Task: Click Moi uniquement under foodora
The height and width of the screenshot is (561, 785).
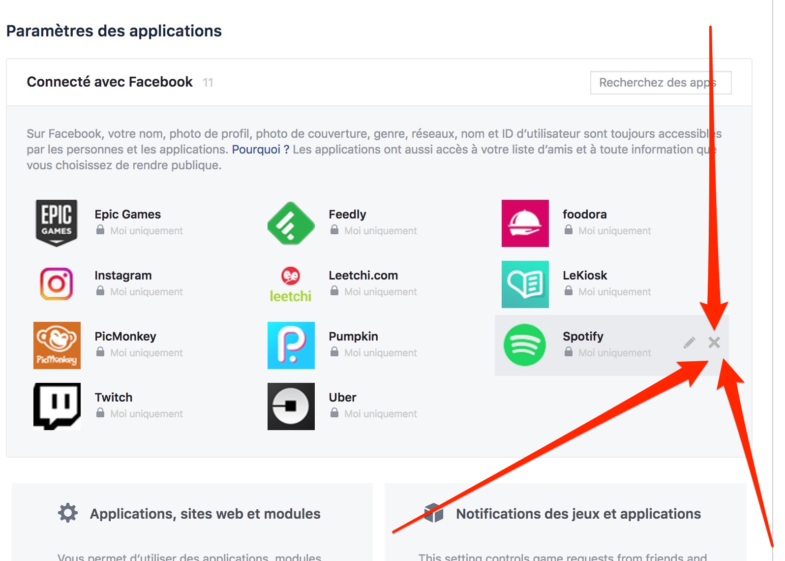Action: point(615,231)
